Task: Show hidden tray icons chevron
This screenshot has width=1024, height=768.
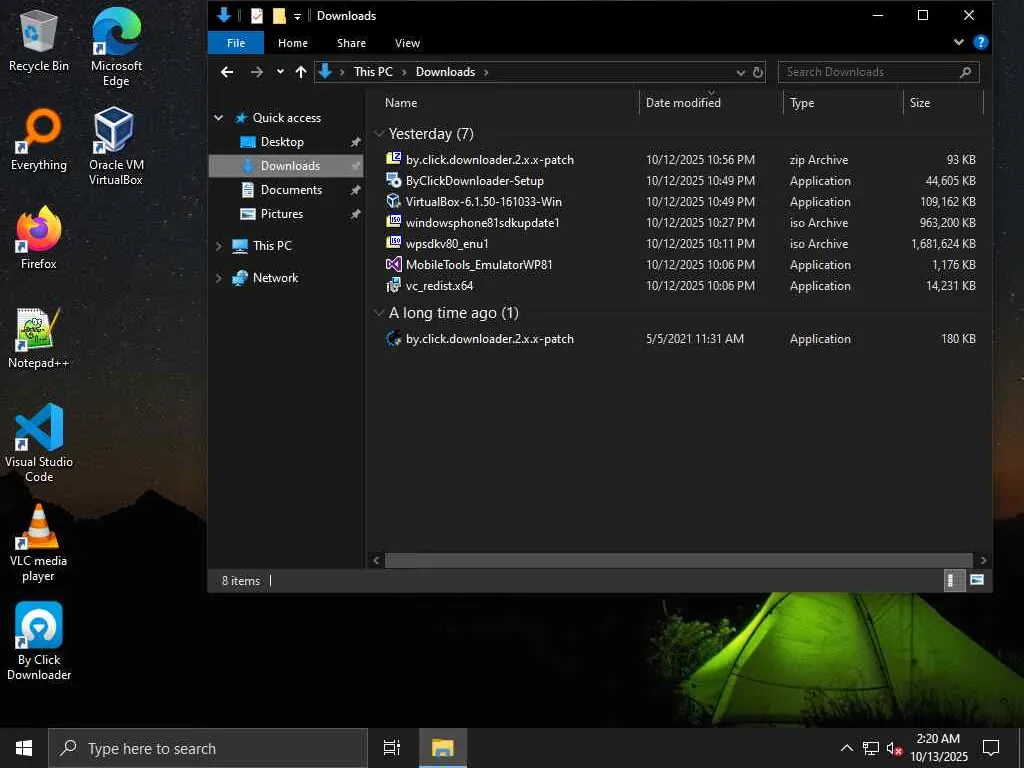Action: click(x=846, y=748)
